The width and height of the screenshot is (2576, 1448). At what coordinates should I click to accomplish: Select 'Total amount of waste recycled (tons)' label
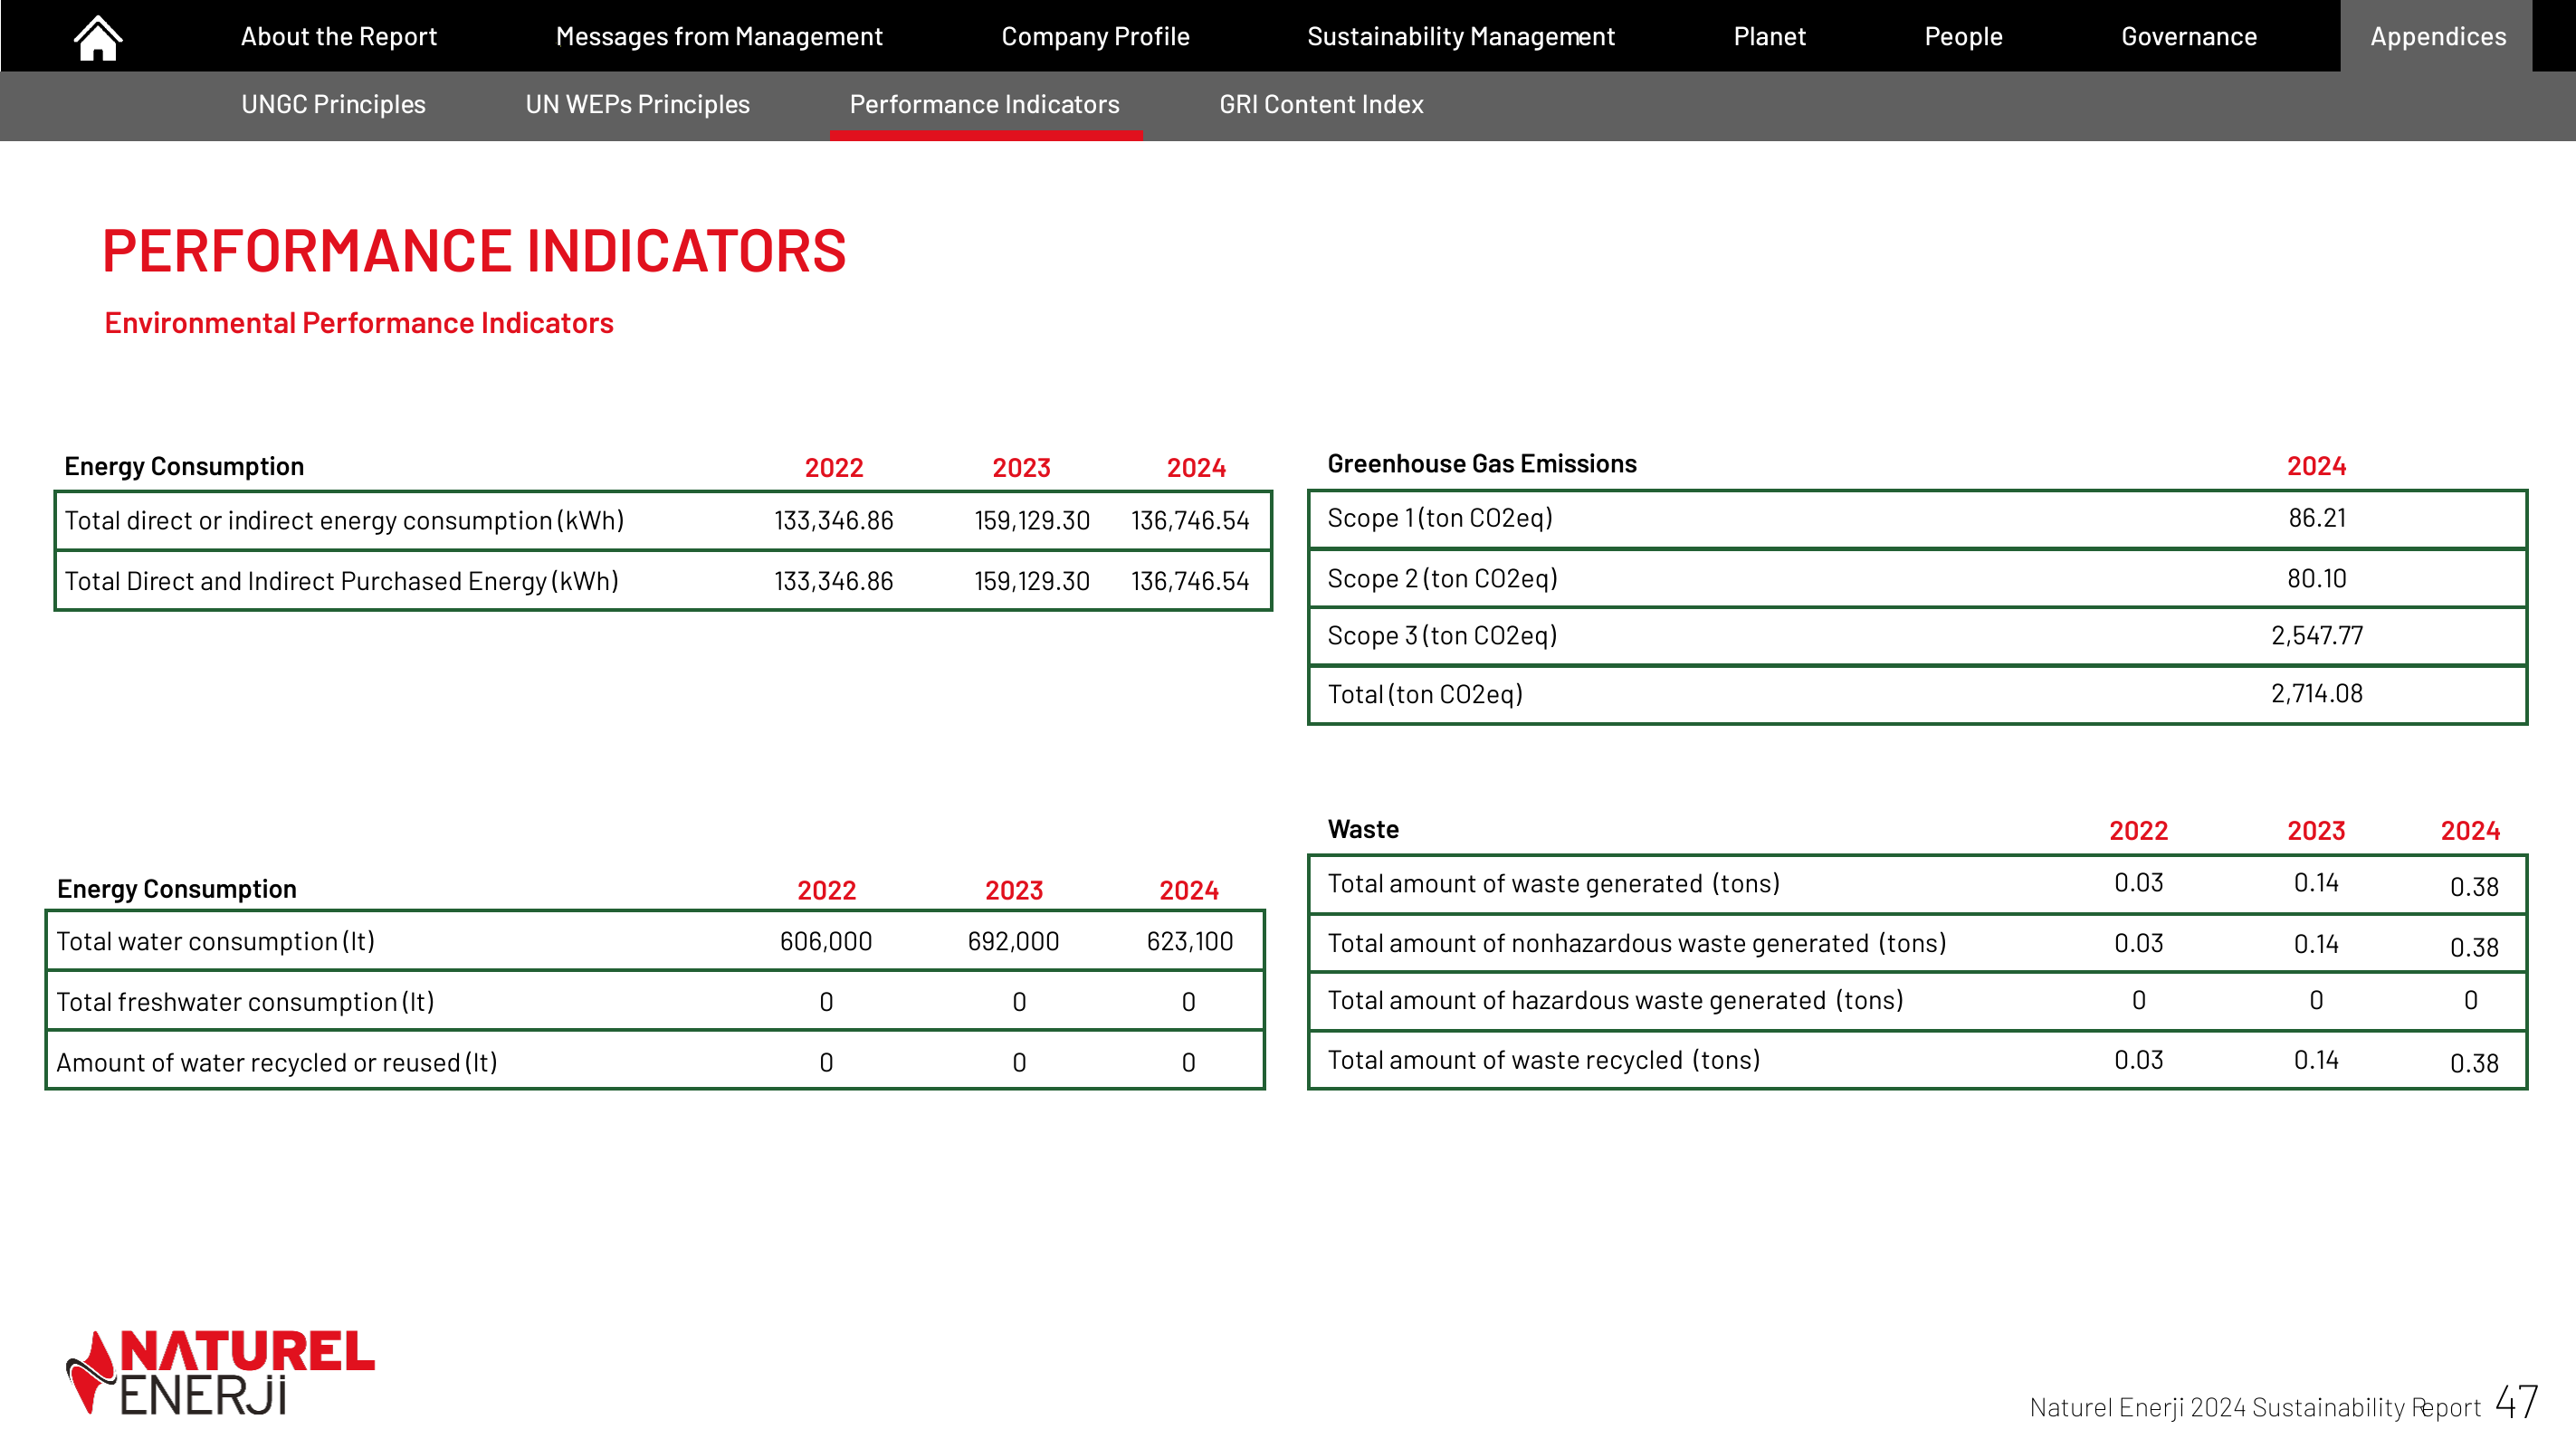tap(1544, 1060)
